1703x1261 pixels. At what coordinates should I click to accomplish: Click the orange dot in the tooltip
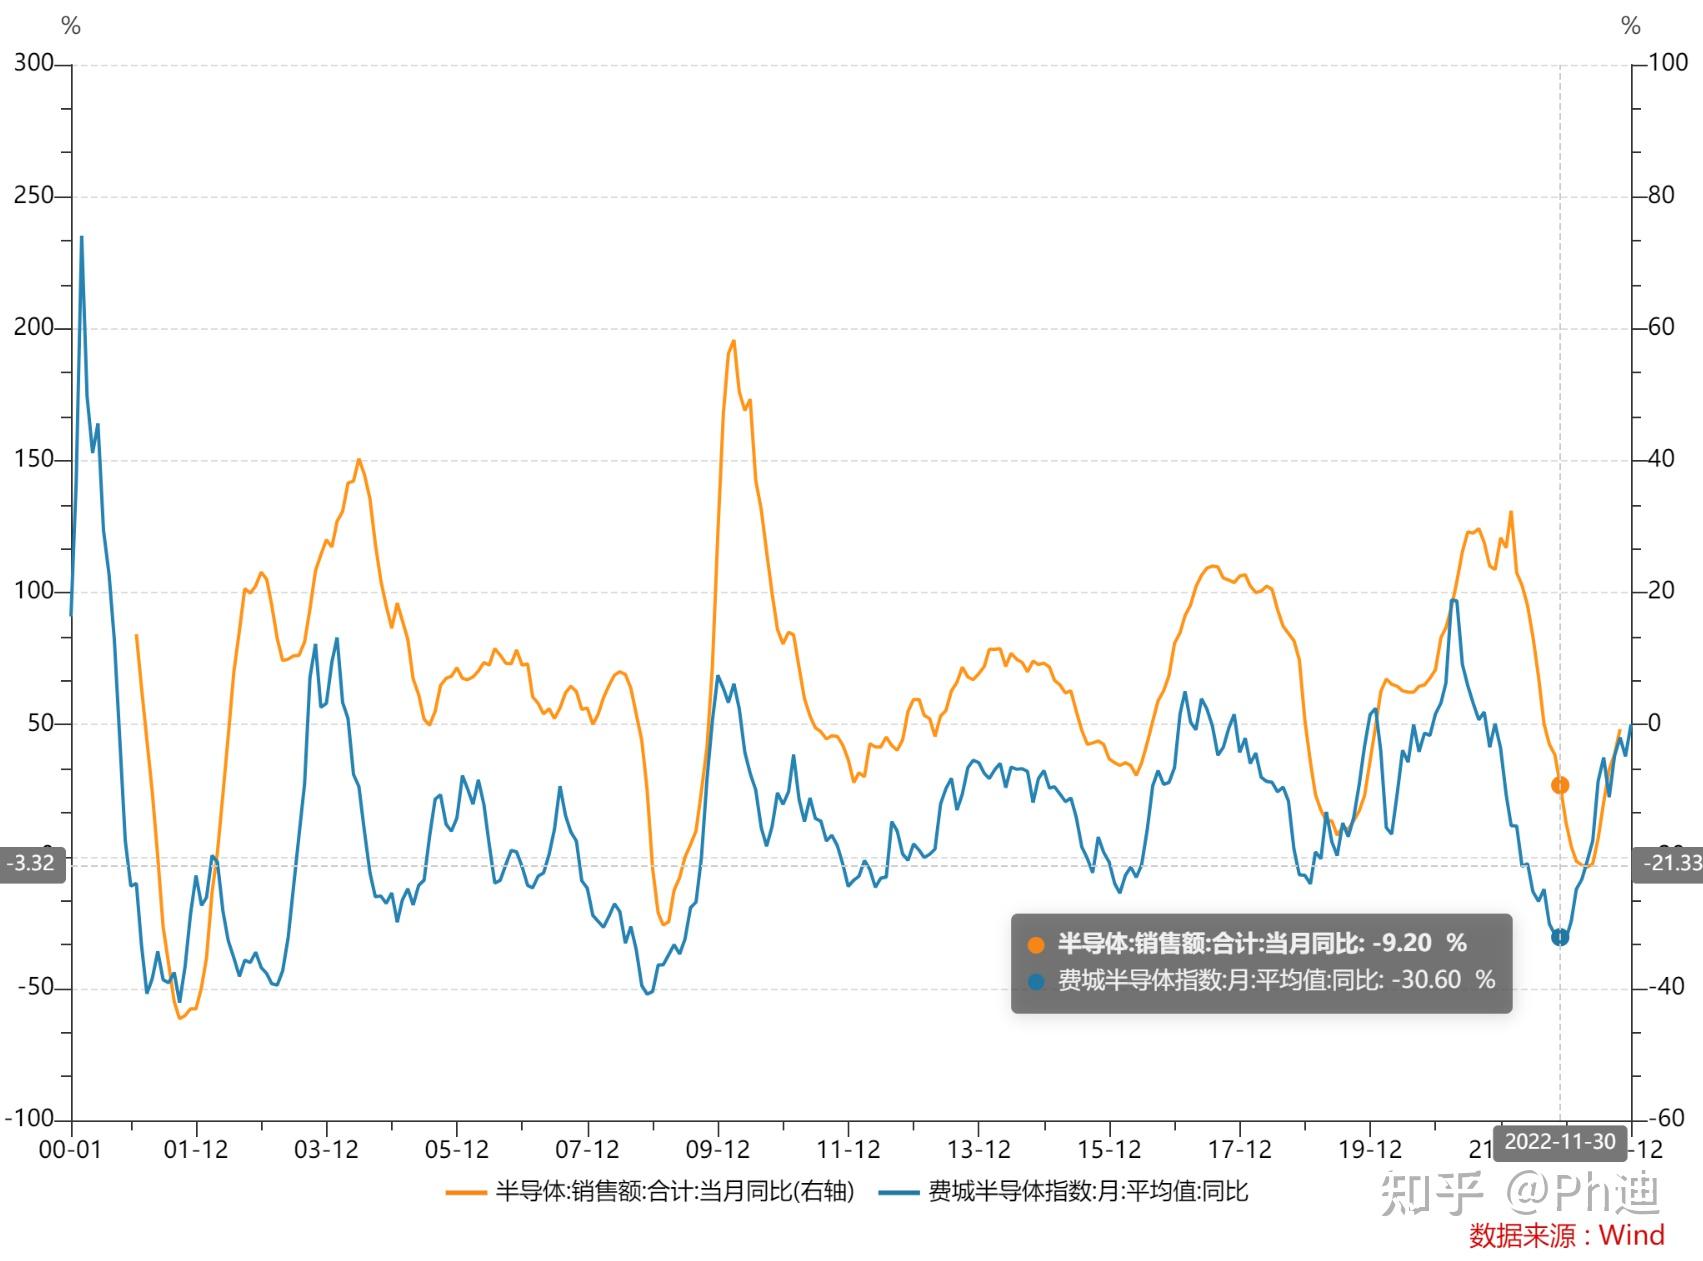click(1036, 945)
